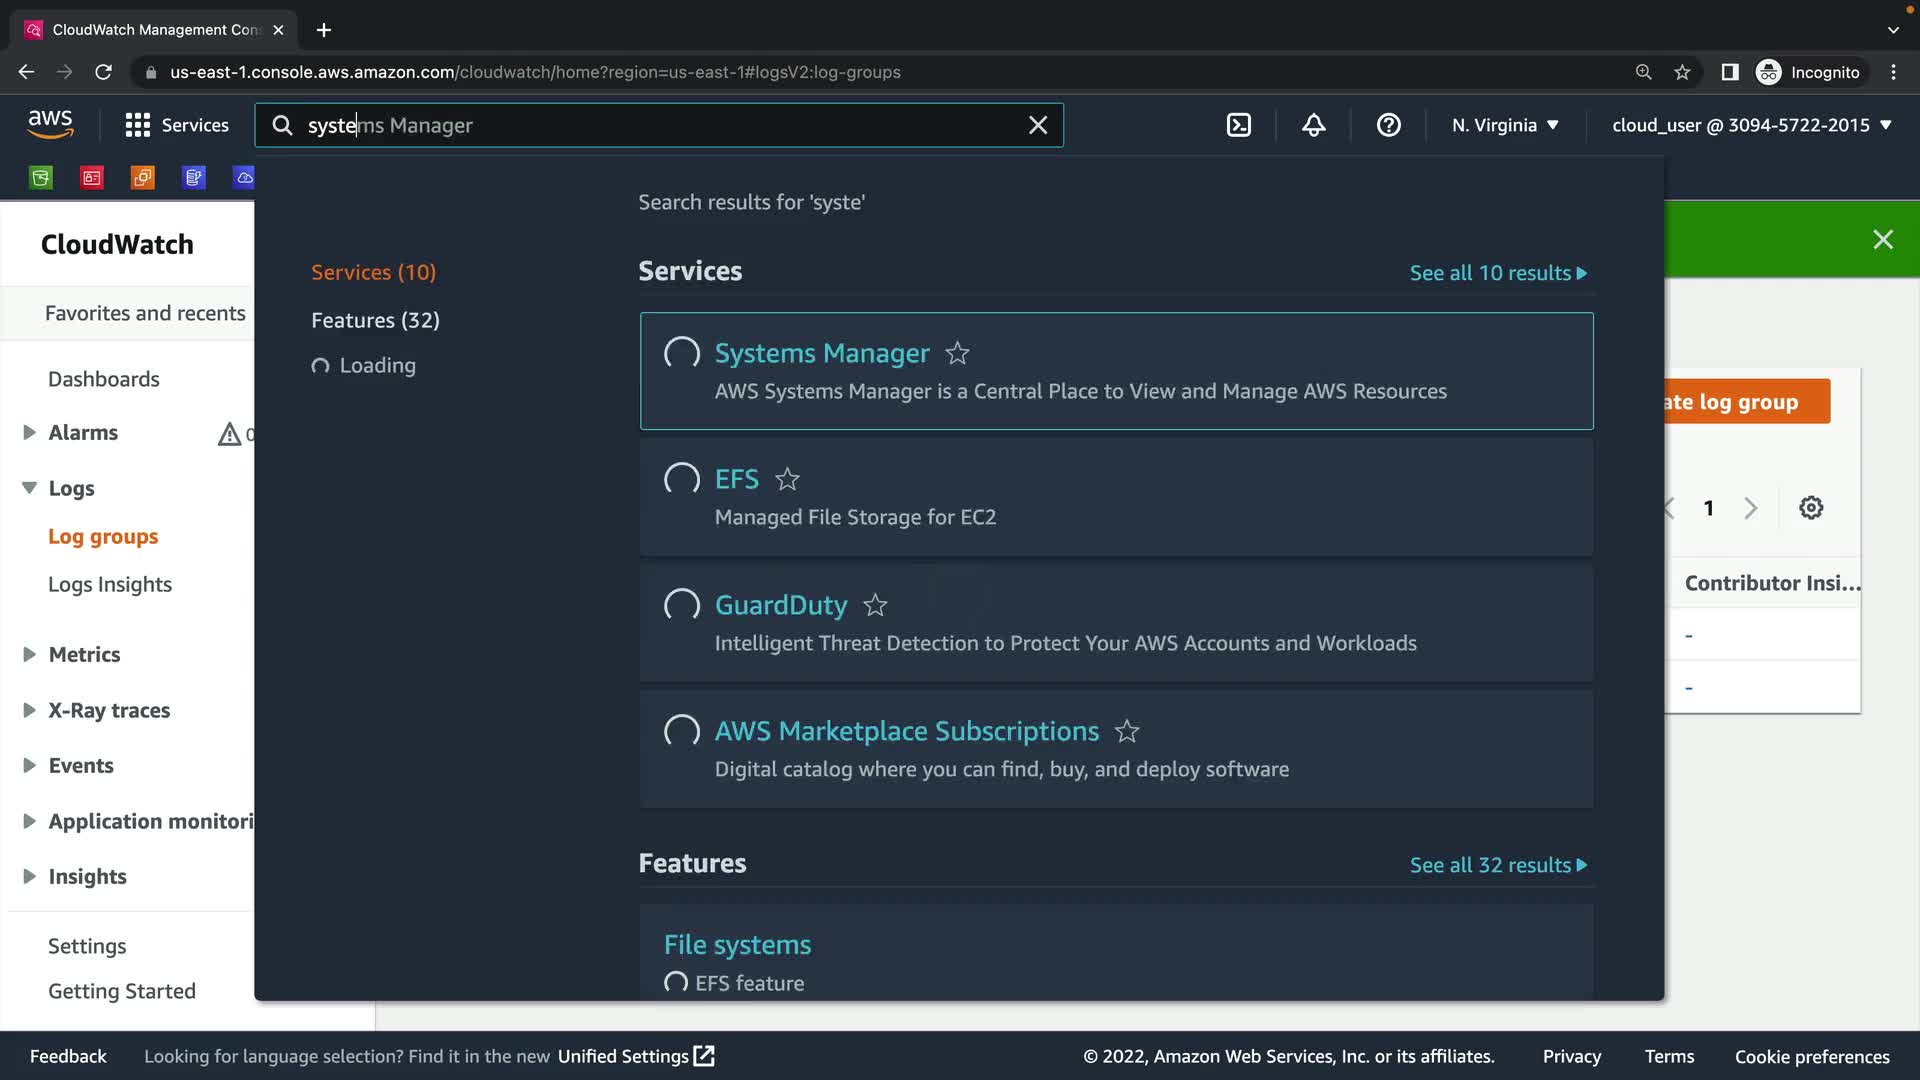Screen dimensions: 1920x1080
Task: Open the N. Virginia region dropdown
Action: pos(1505,125)
